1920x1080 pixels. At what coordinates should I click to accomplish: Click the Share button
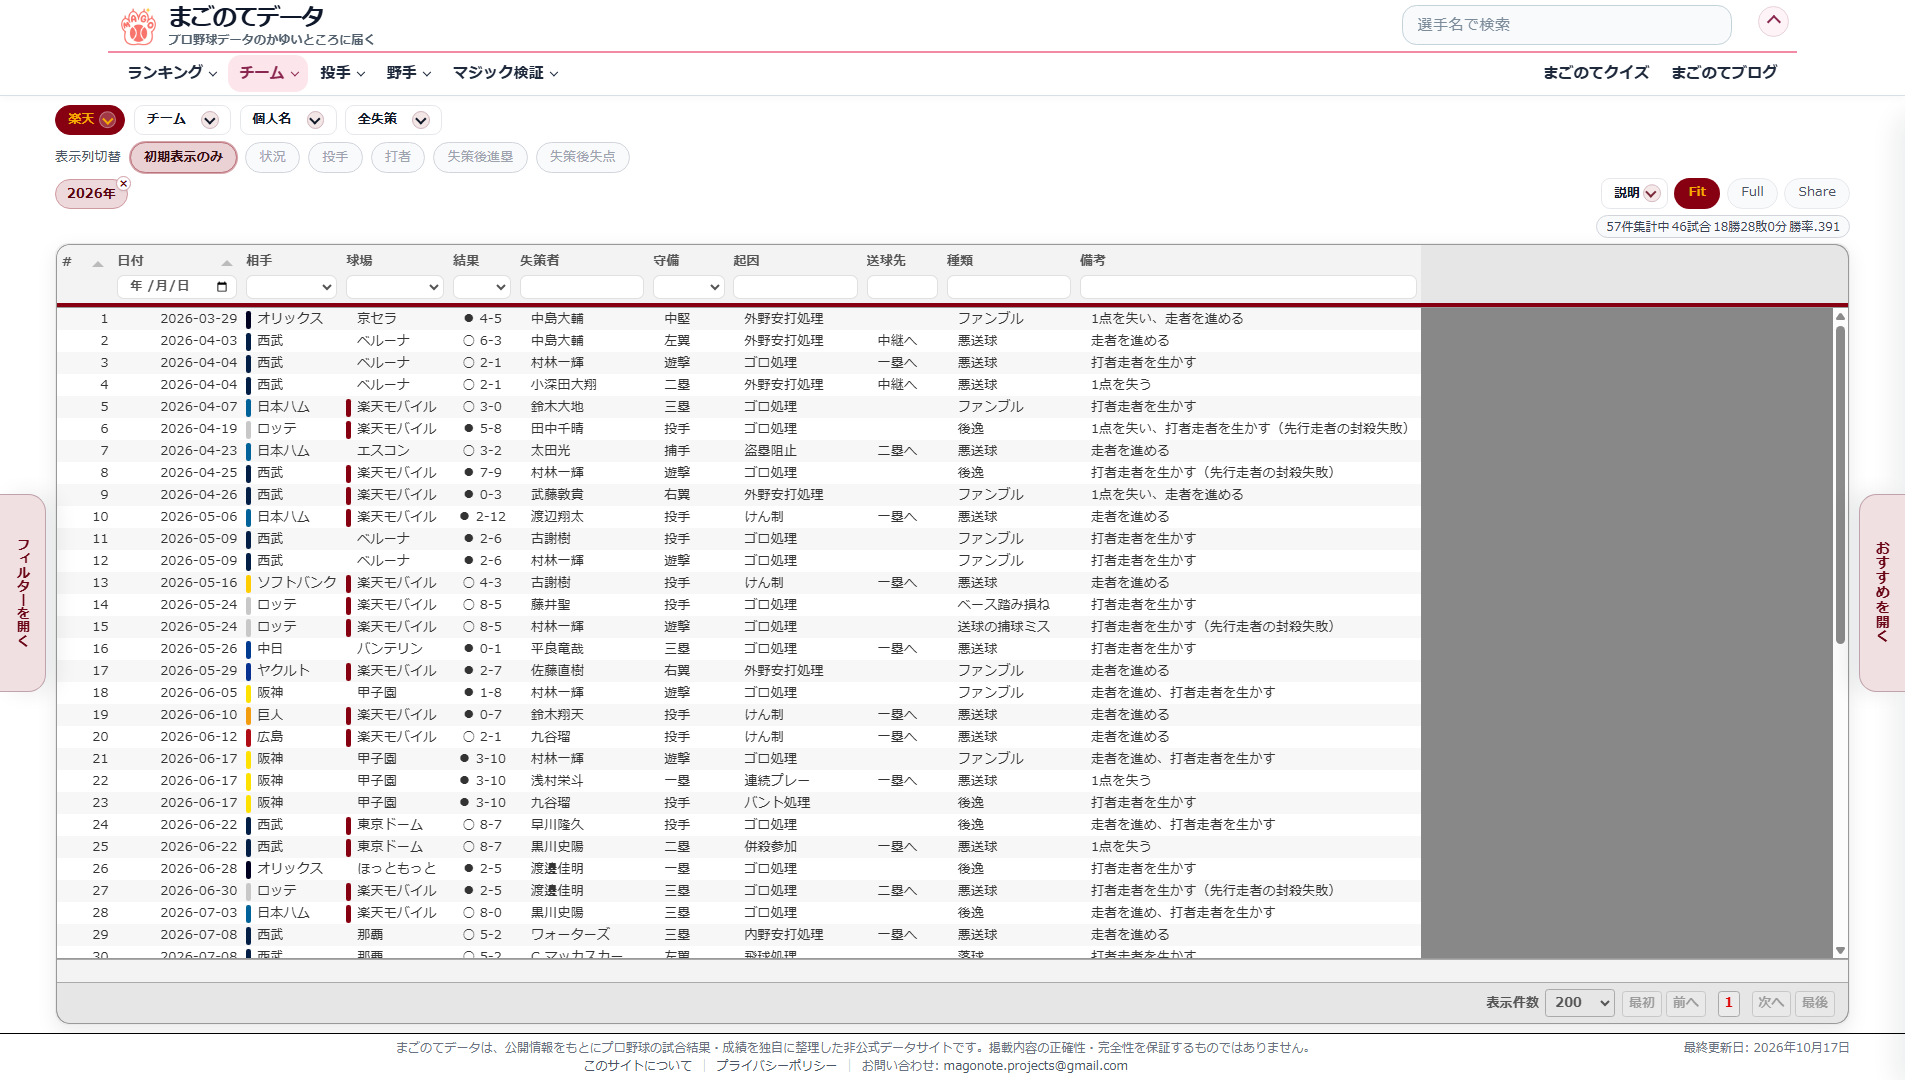coord(1817,193)
